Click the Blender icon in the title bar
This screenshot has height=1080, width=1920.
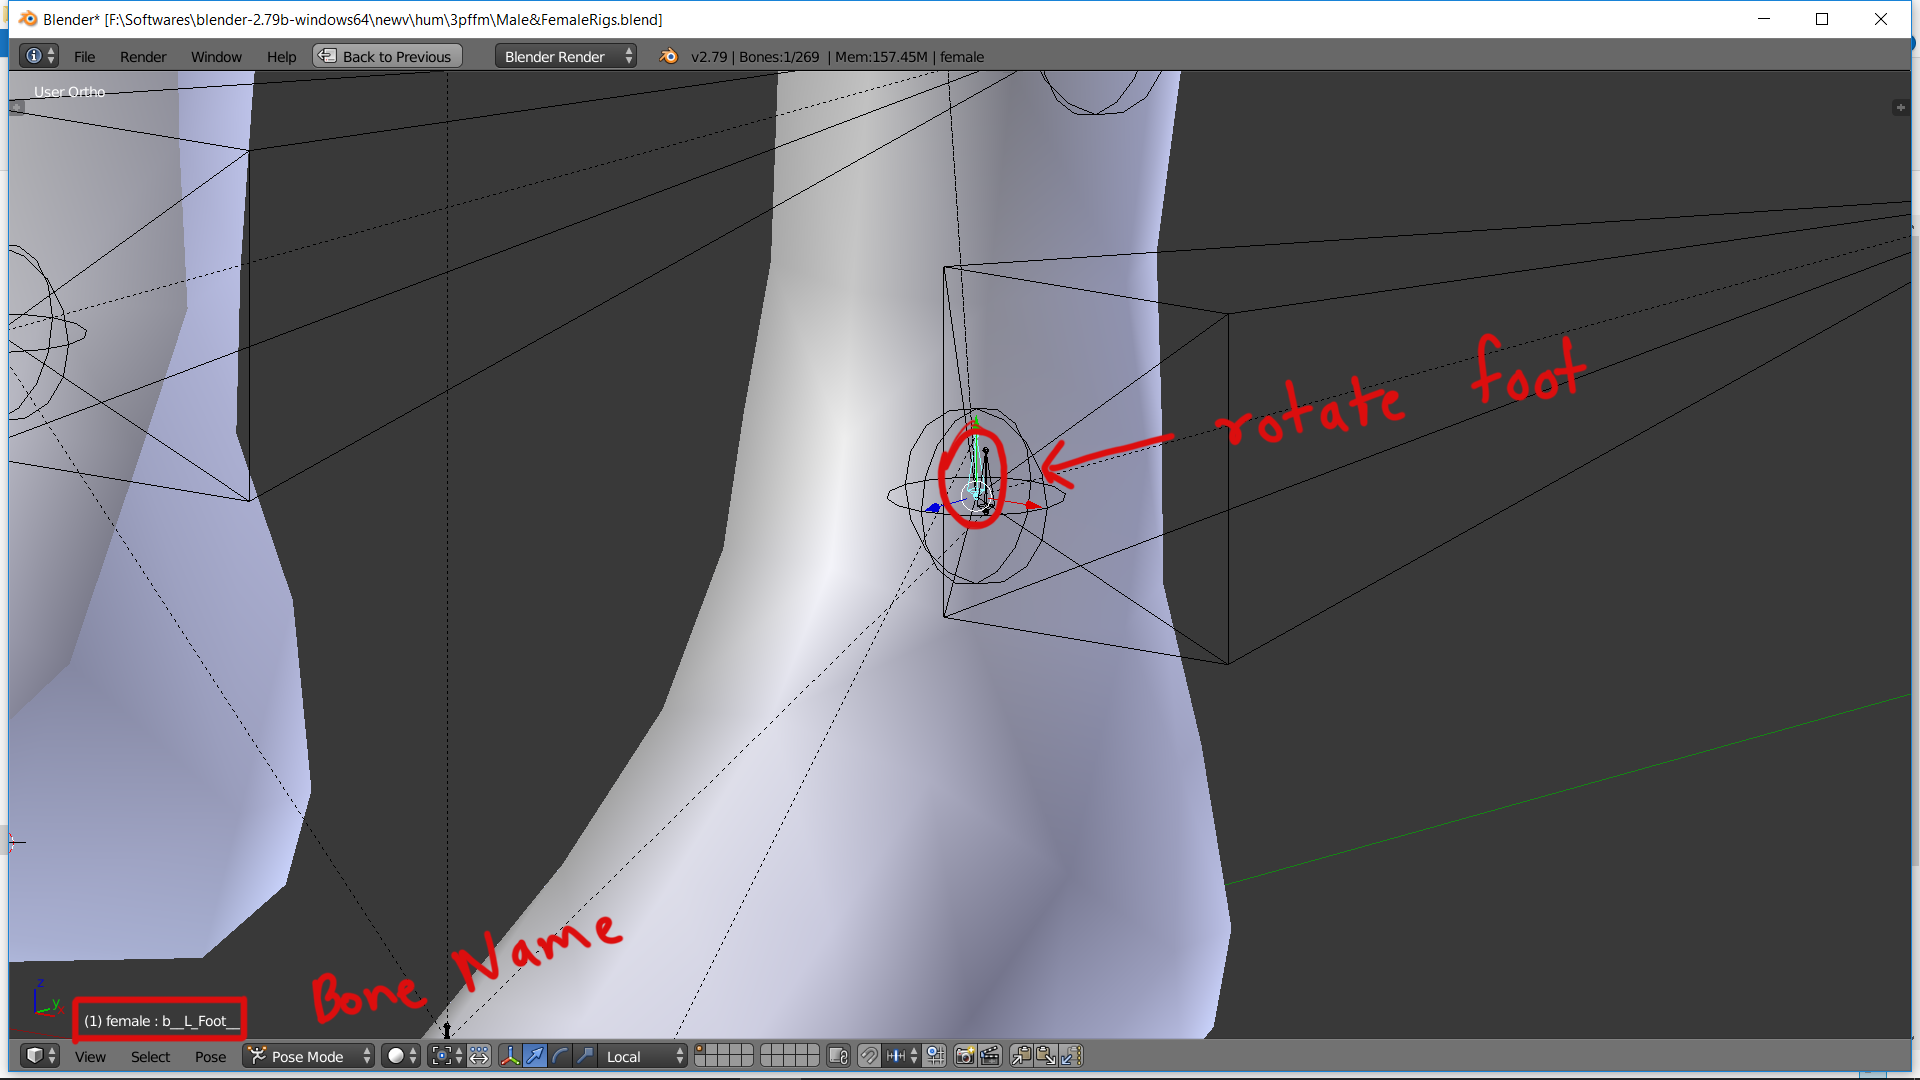[x=27, y=19]
